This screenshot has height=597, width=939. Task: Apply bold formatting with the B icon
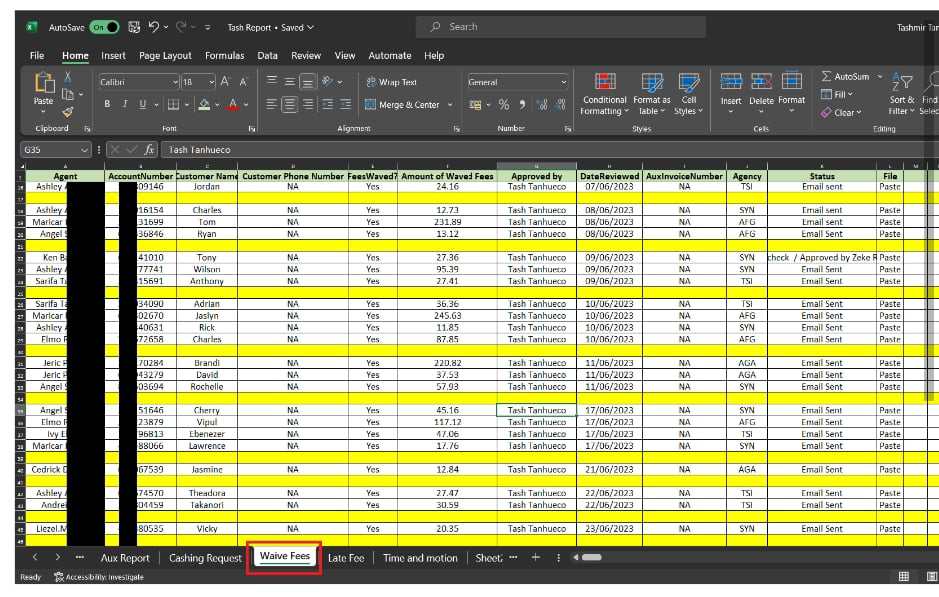point(108,104)
